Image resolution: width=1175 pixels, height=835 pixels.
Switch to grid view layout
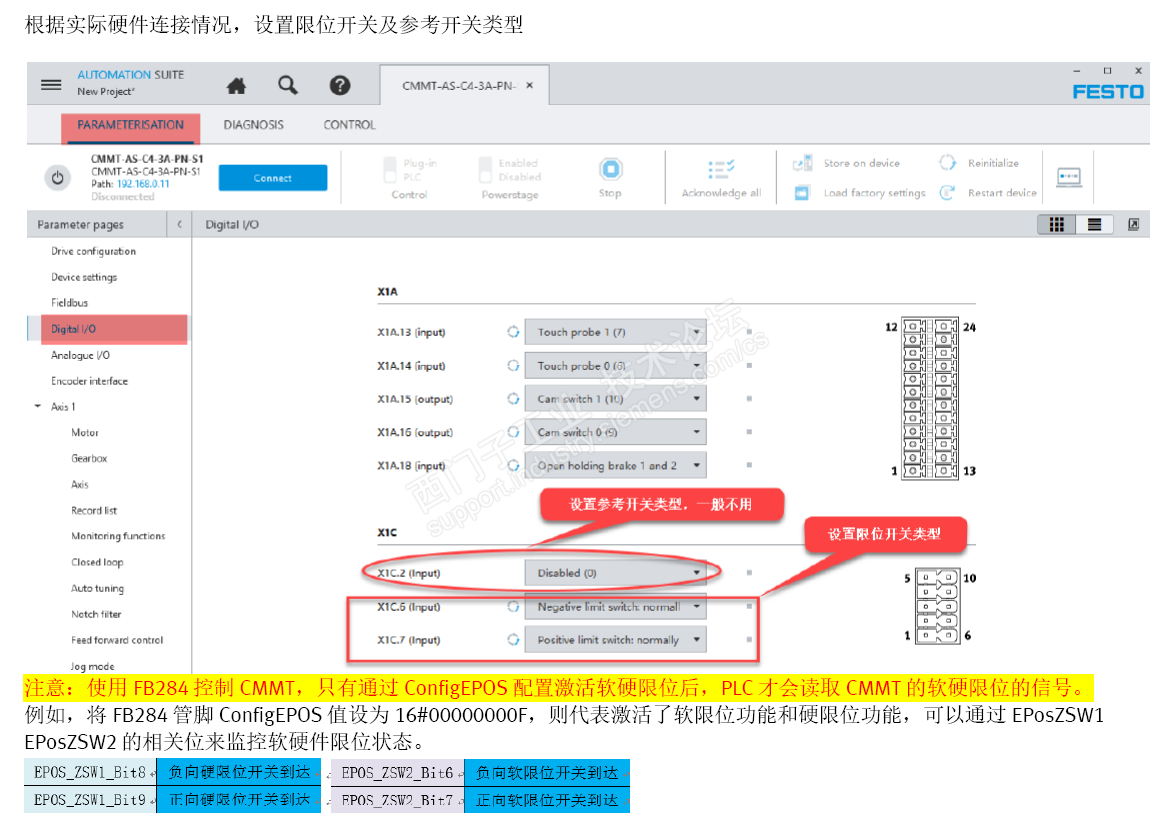click(x=1057, y=224)
